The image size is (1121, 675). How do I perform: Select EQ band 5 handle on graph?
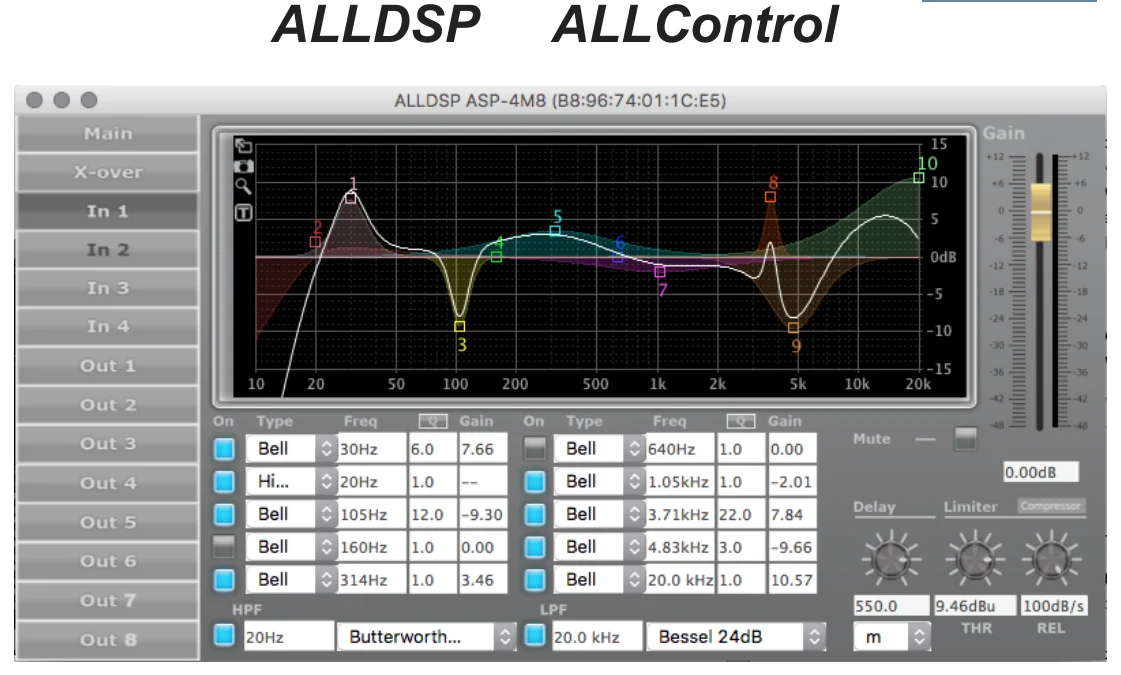(x=555, y=230)
